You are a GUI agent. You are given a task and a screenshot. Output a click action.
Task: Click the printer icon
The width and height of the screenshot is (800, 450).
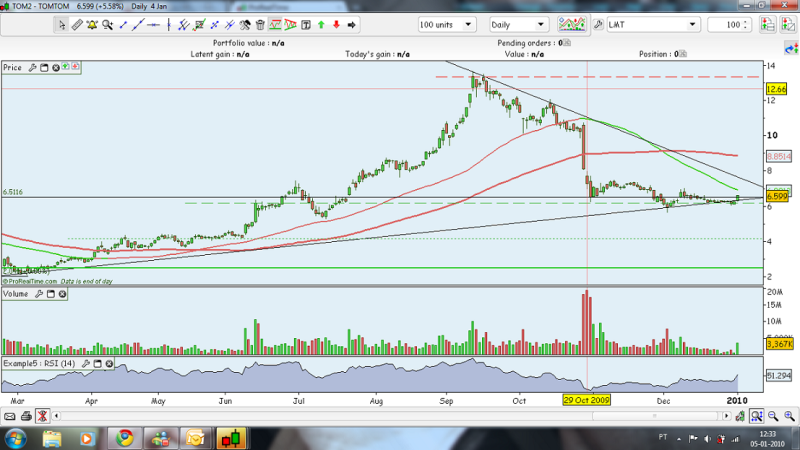point(26,416)
